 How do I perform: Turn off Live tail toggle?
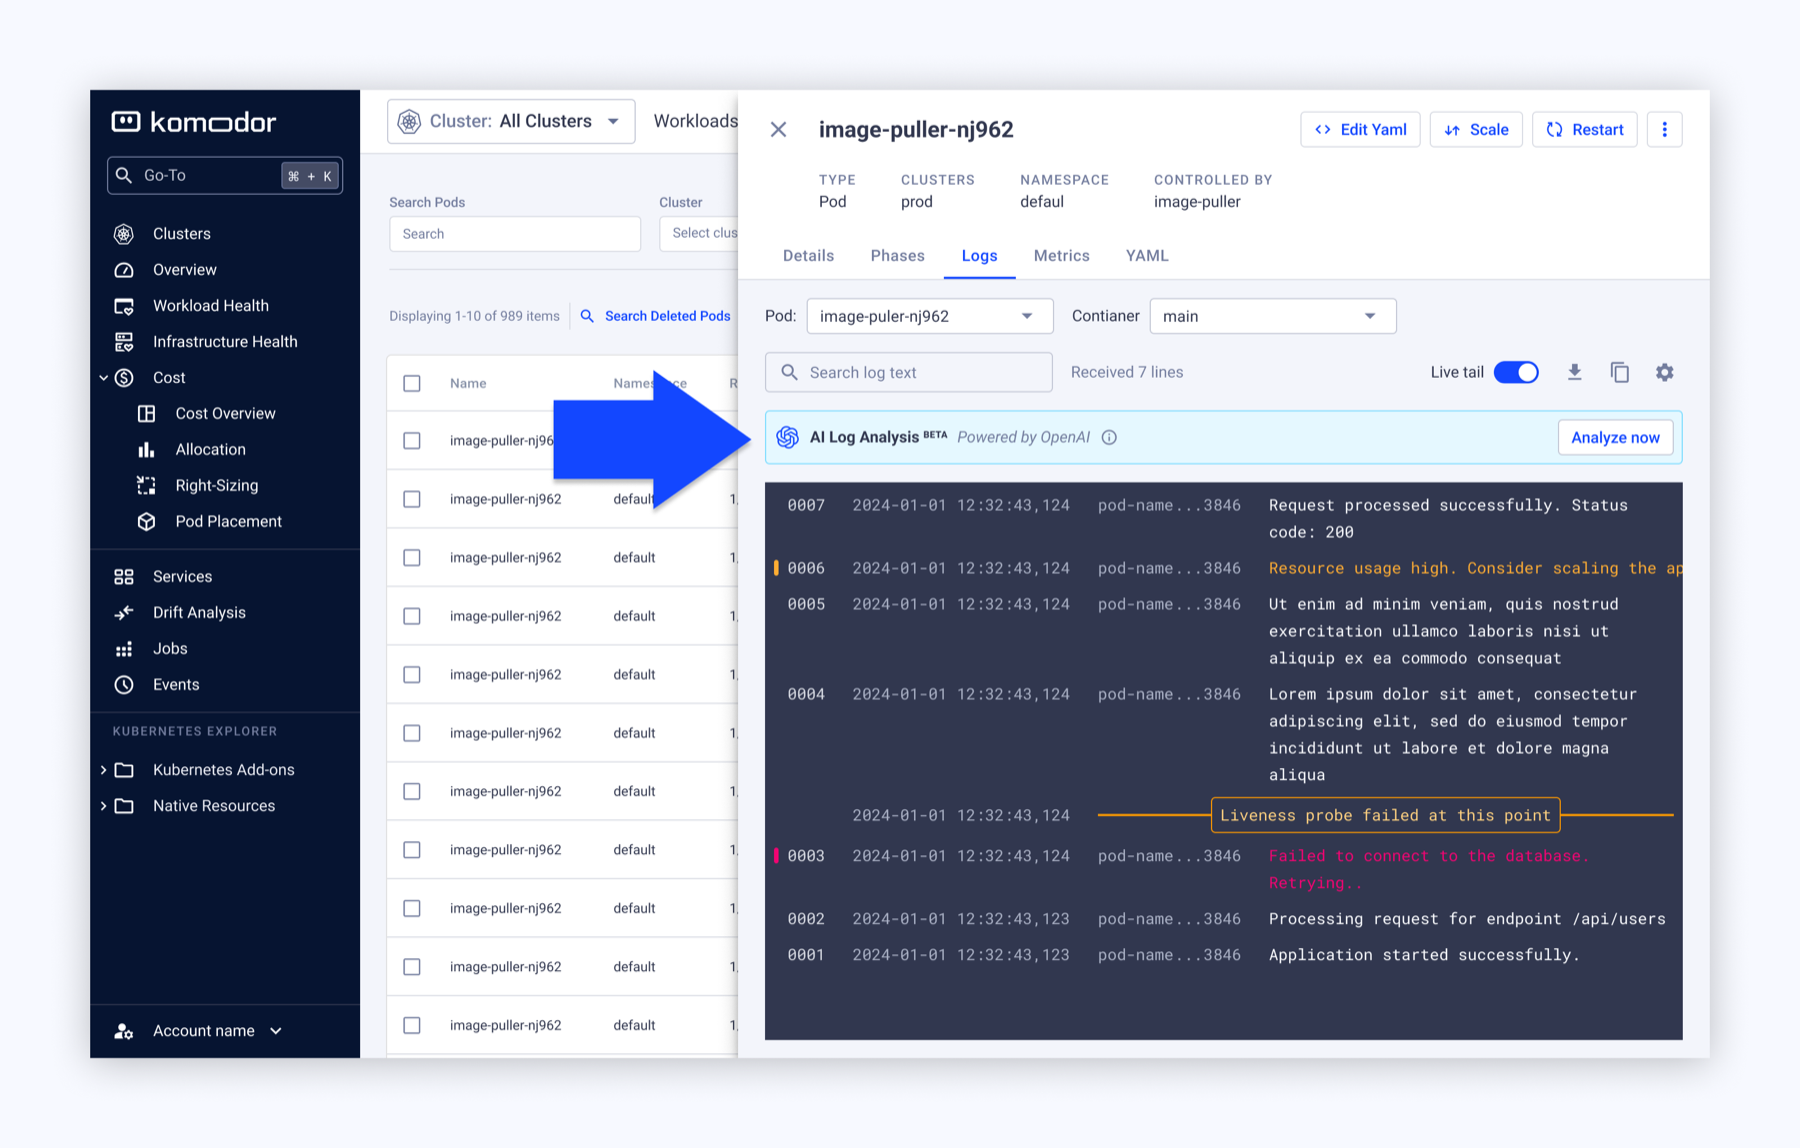coord(1516,372)
